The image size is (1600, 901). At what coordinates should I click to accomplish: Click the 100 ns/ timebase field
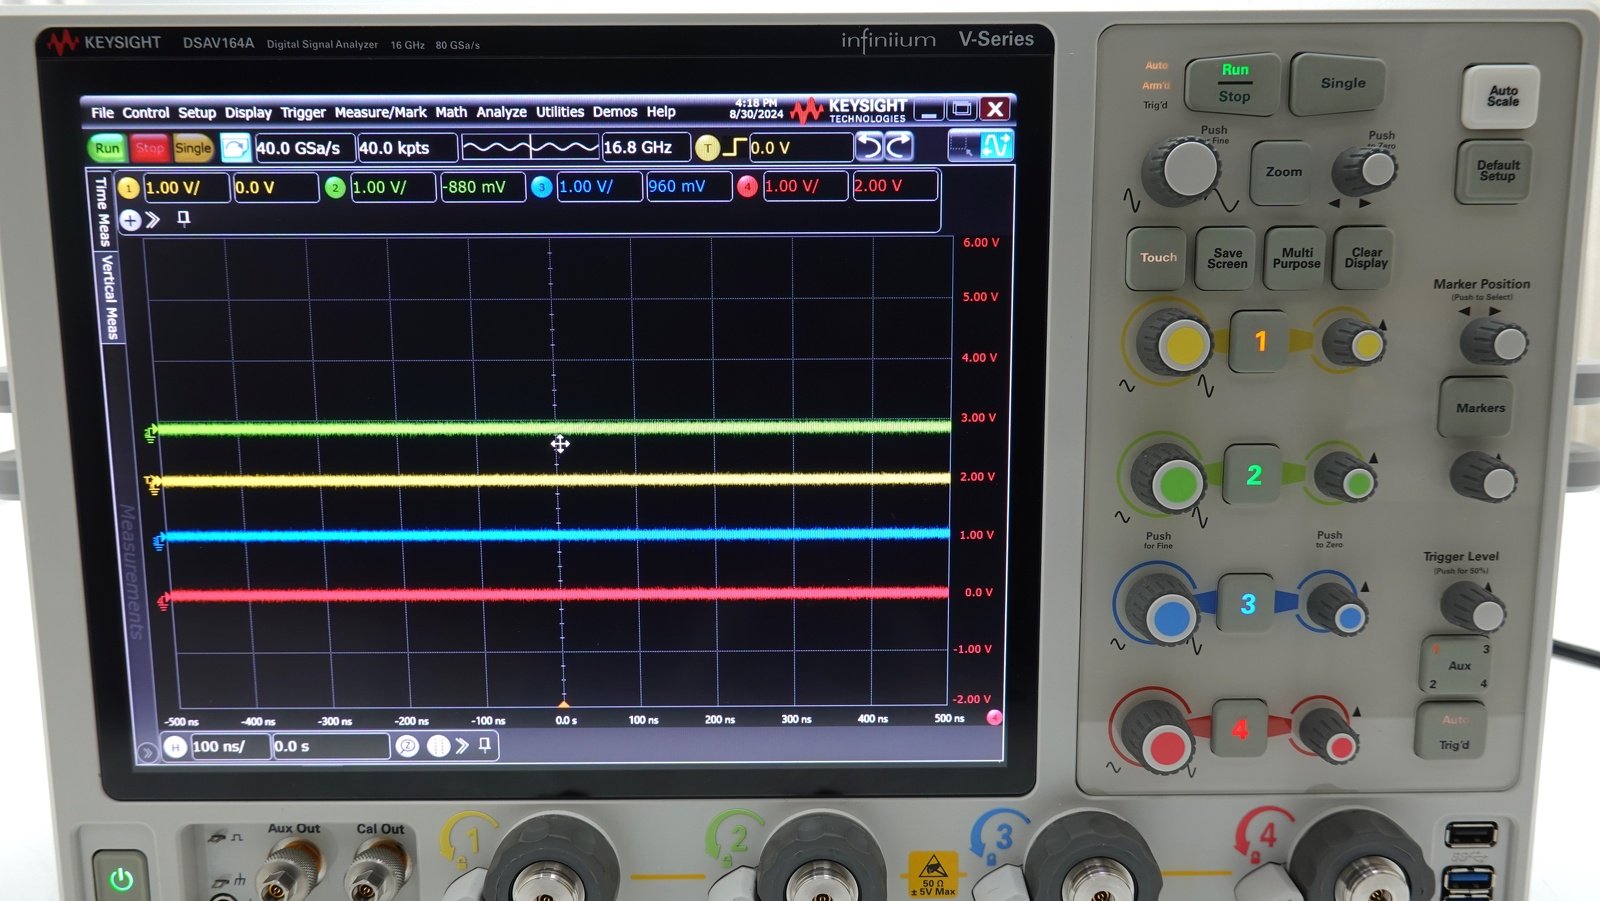[230, 746]
